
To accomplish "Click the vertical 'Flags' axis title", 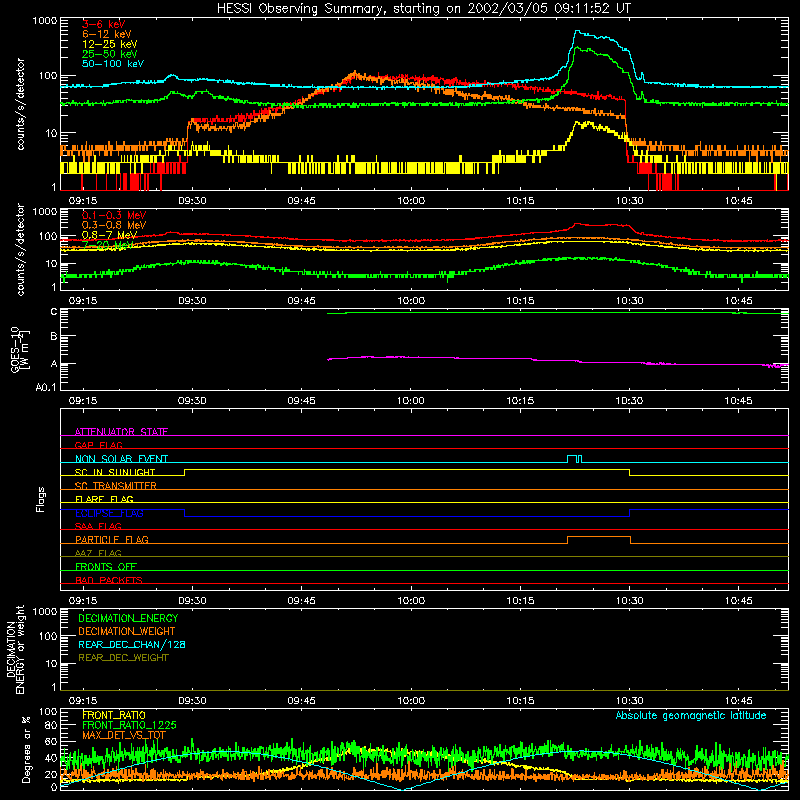I will pyautogui.click(x=40, y=499).
